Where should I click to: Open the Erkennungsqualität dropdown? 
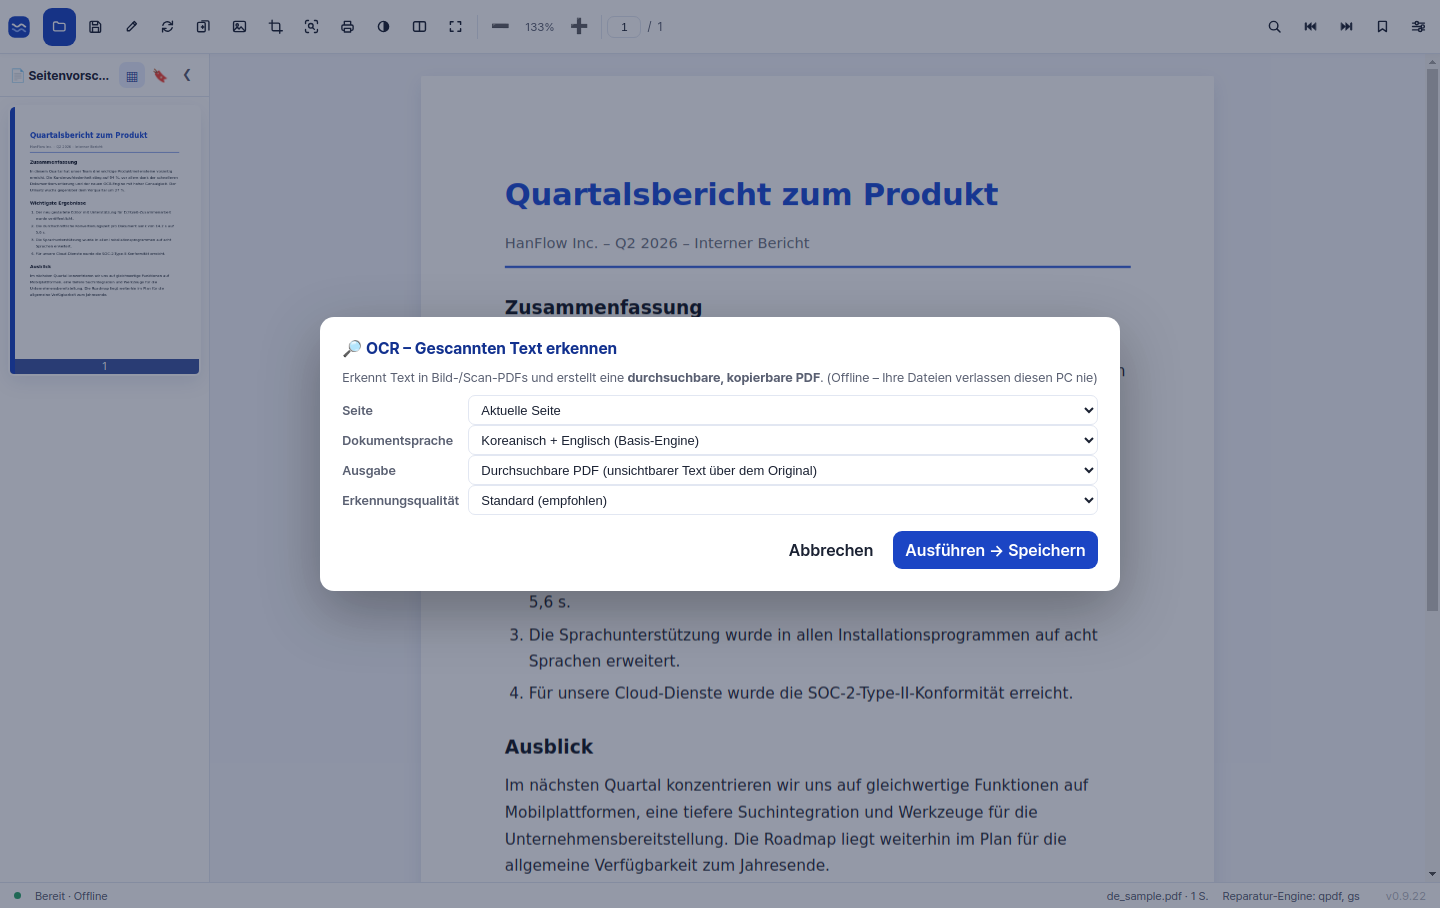point(783,500)
